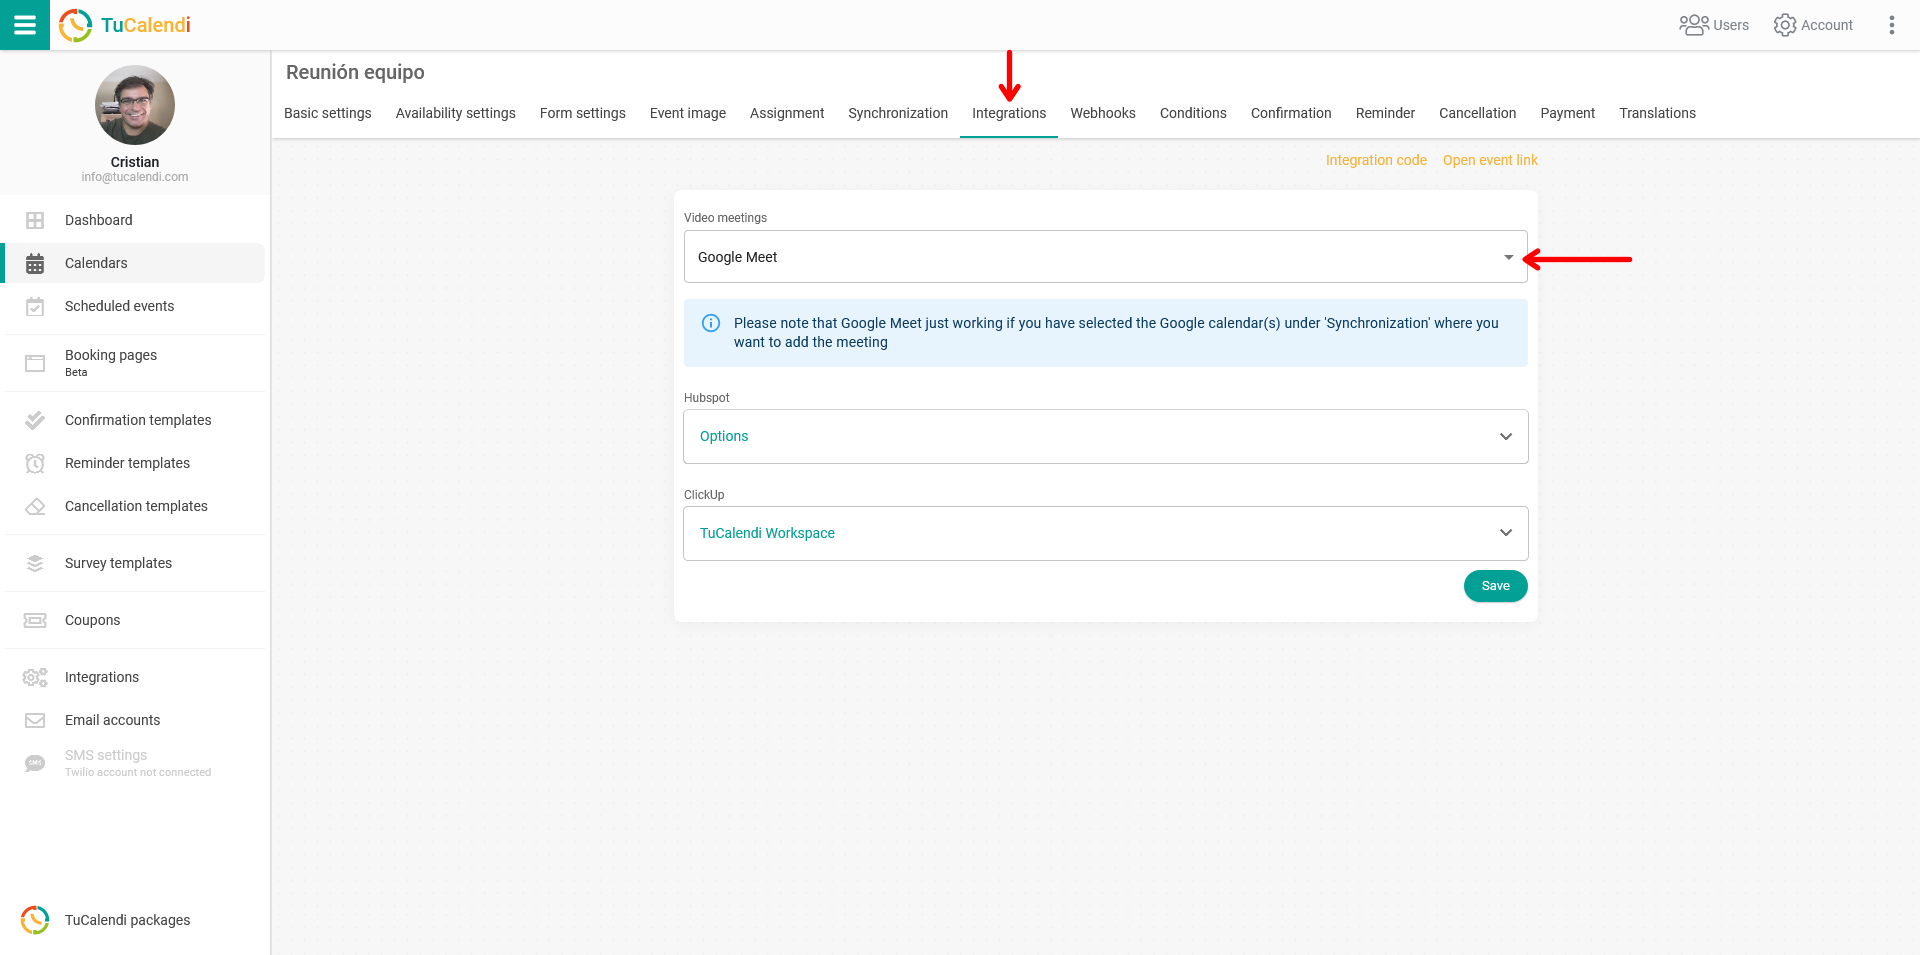The image size is (1920, 955).
Task: Click Cristian's profile photo
Action: coord(134,105)
